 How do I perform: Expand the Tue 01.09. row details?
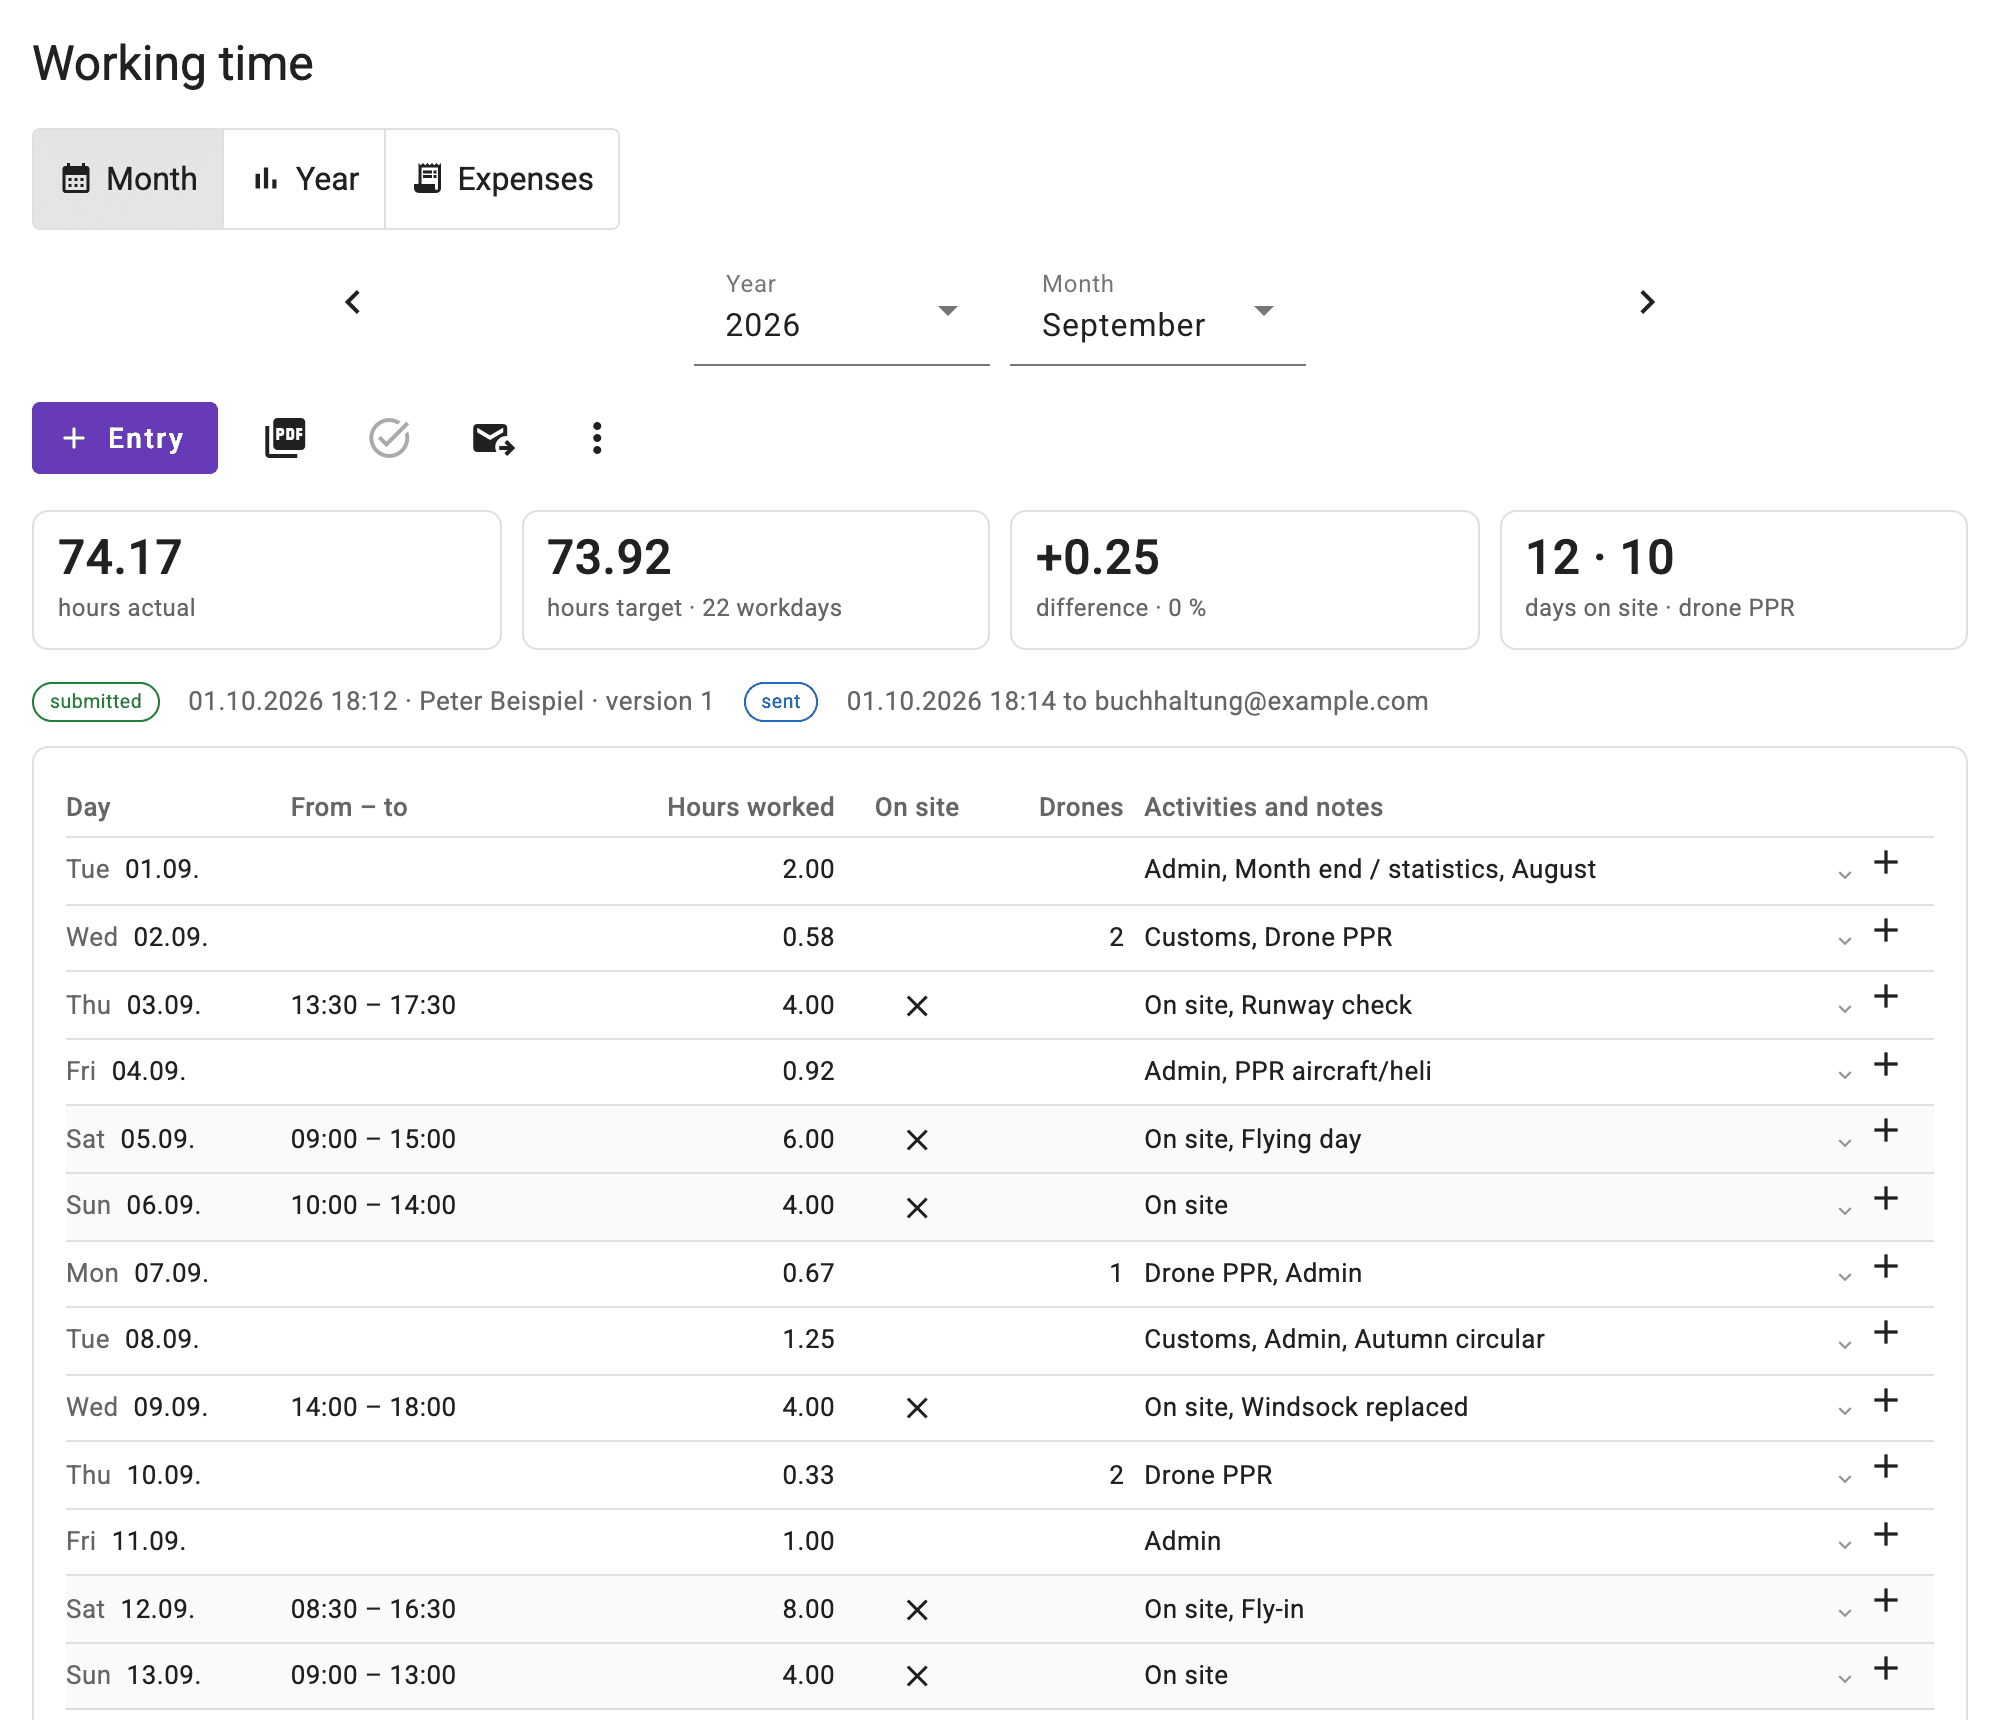coord(1845,875)
